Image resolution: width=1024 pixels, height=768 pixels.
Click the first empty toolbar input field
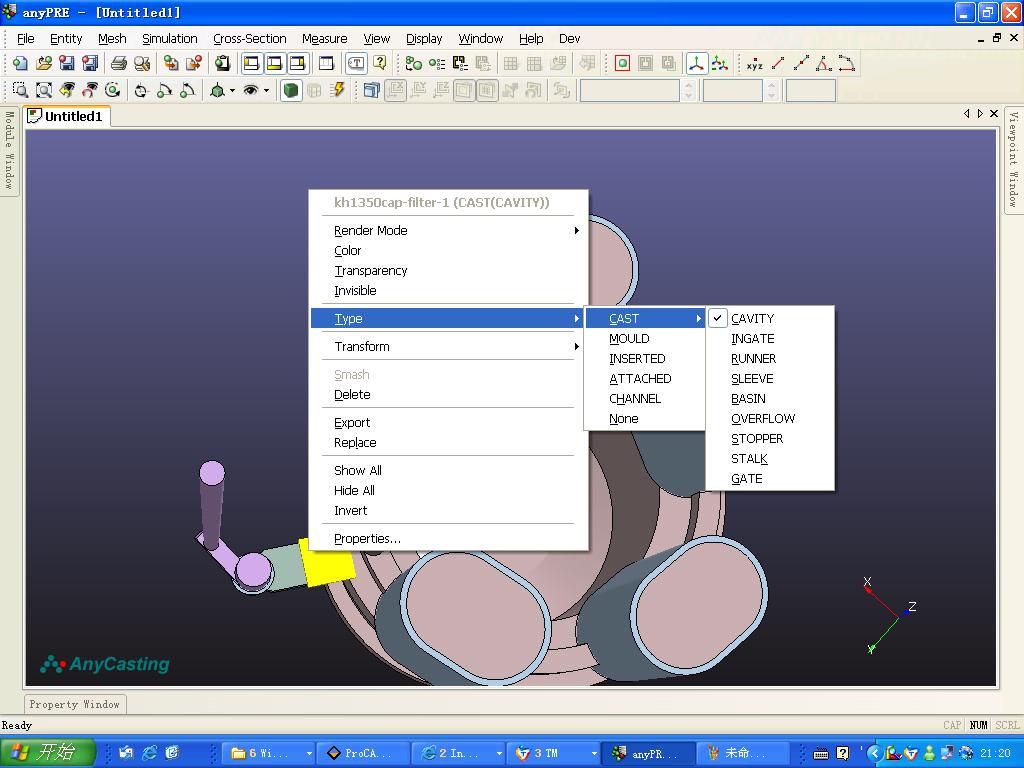[x=630, y=90]
